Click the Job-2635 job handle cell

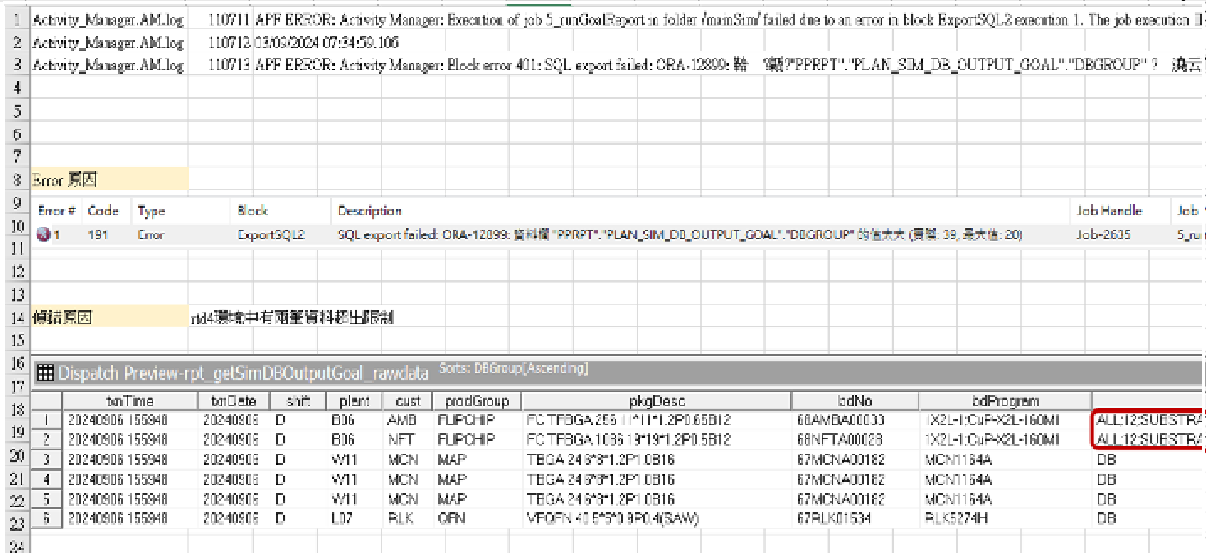coord(1101,235)
